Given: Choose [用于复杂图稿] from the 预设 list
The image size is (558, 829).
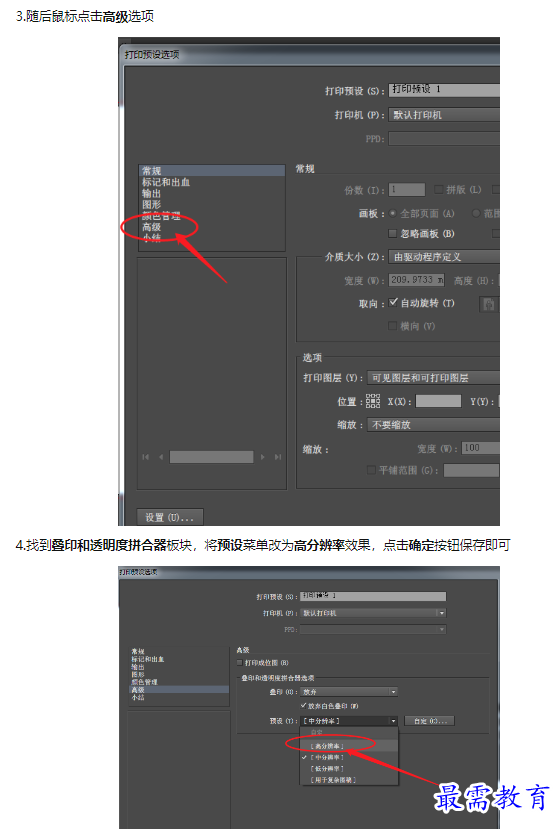Looking at the screenshot, I should tap(349, 780).
